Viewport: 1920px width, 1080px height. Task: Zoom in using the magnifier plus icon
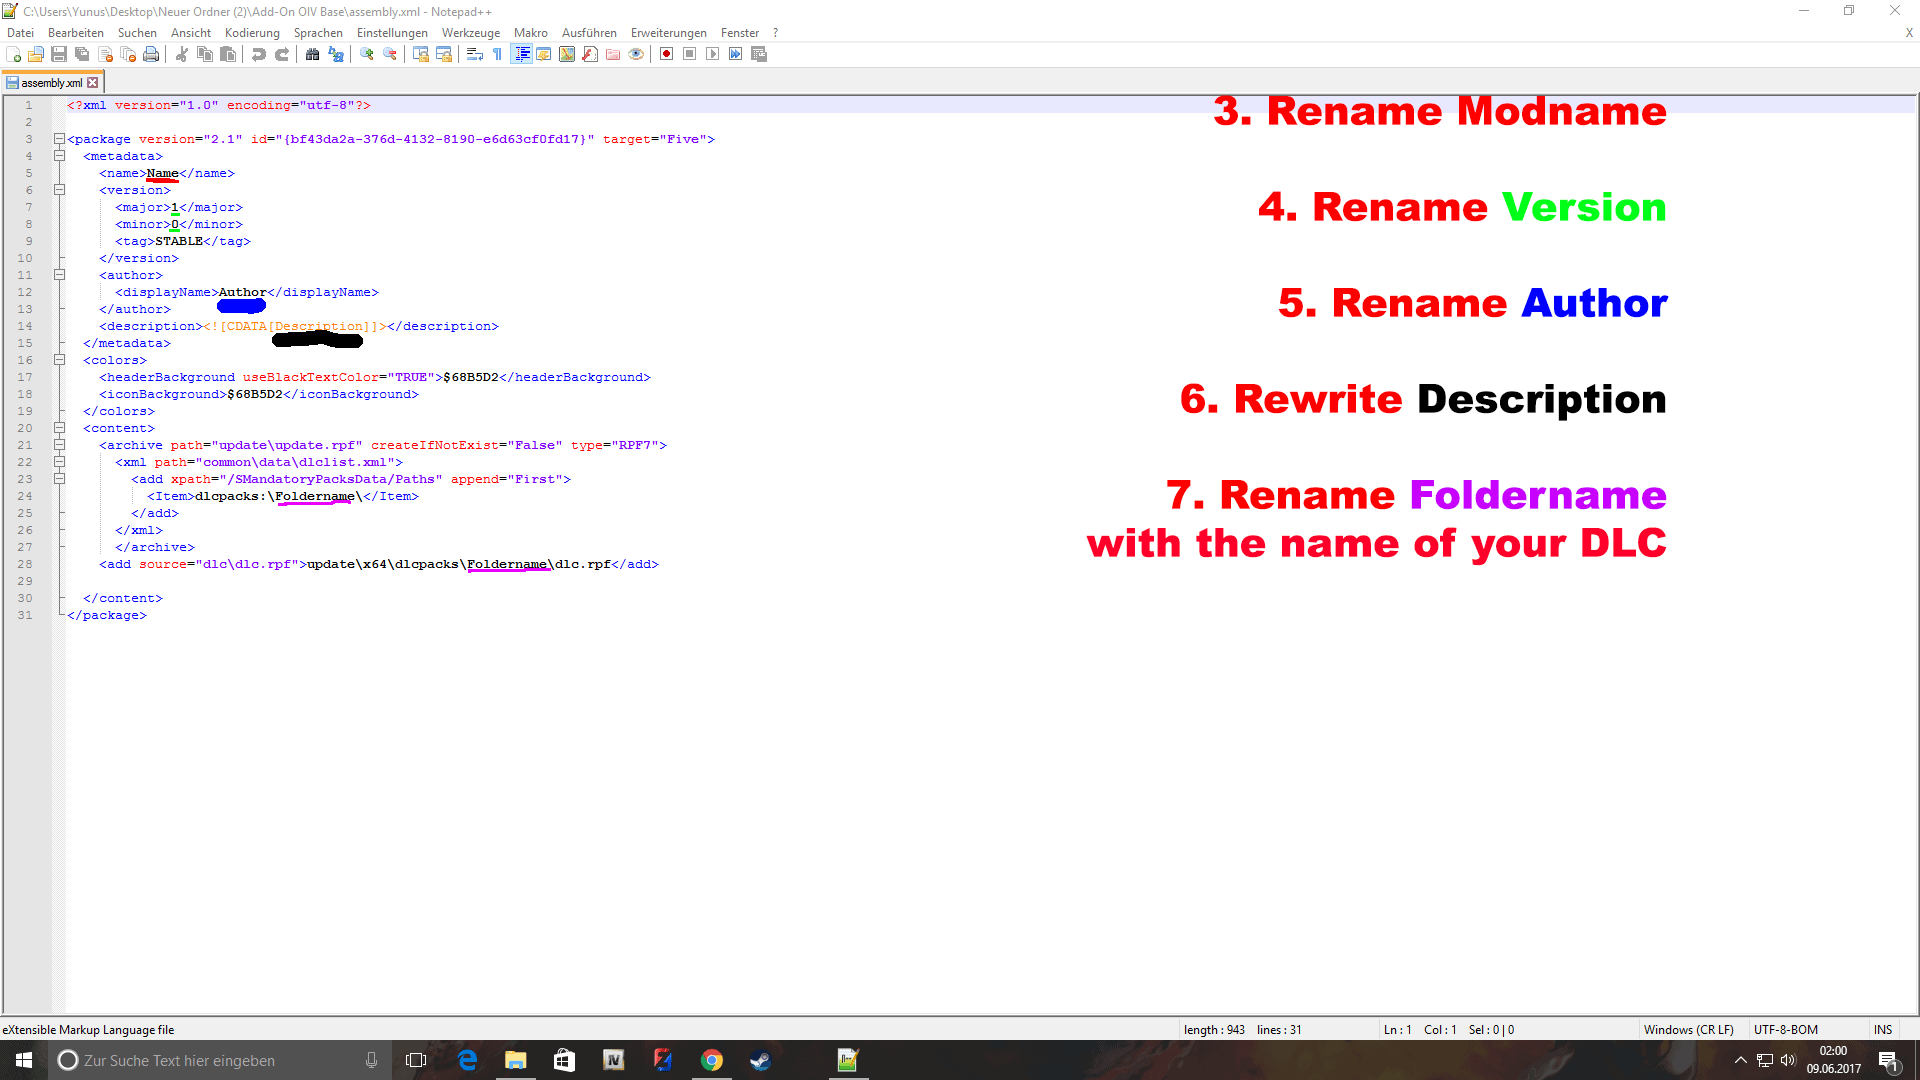pyautogui.click(x=367, y=54)
